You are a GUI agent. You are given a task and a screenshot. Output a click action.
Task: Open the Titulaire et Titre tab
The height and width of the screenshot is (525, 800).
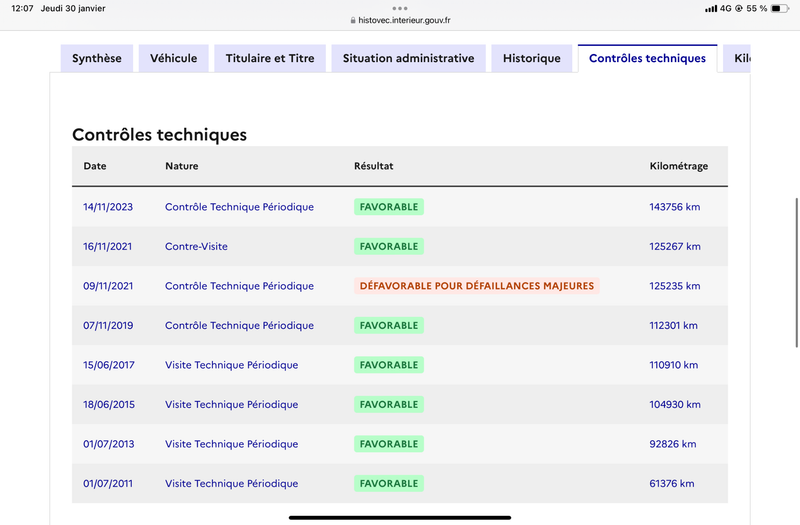pyautogui.click(x=270, y=58)
